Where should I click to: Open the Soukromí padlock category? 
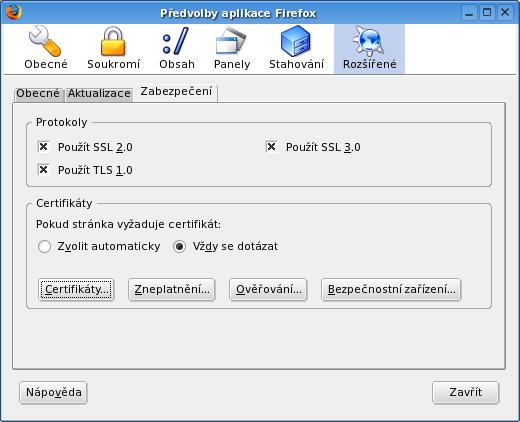113,48
